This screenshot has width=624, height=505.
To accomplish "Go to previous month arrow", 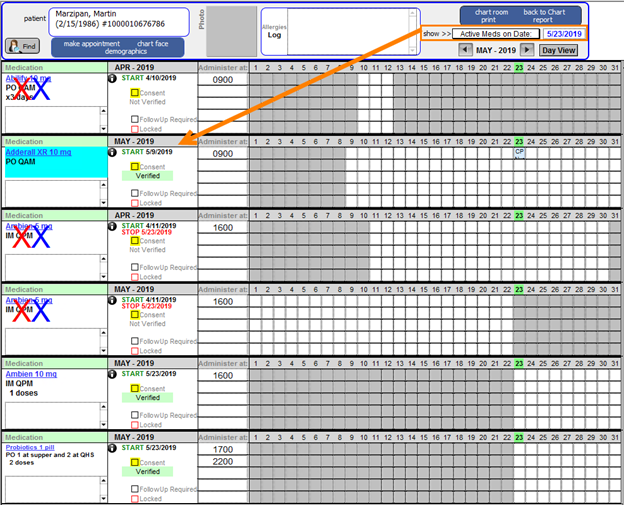I will [x=464, y=50].
